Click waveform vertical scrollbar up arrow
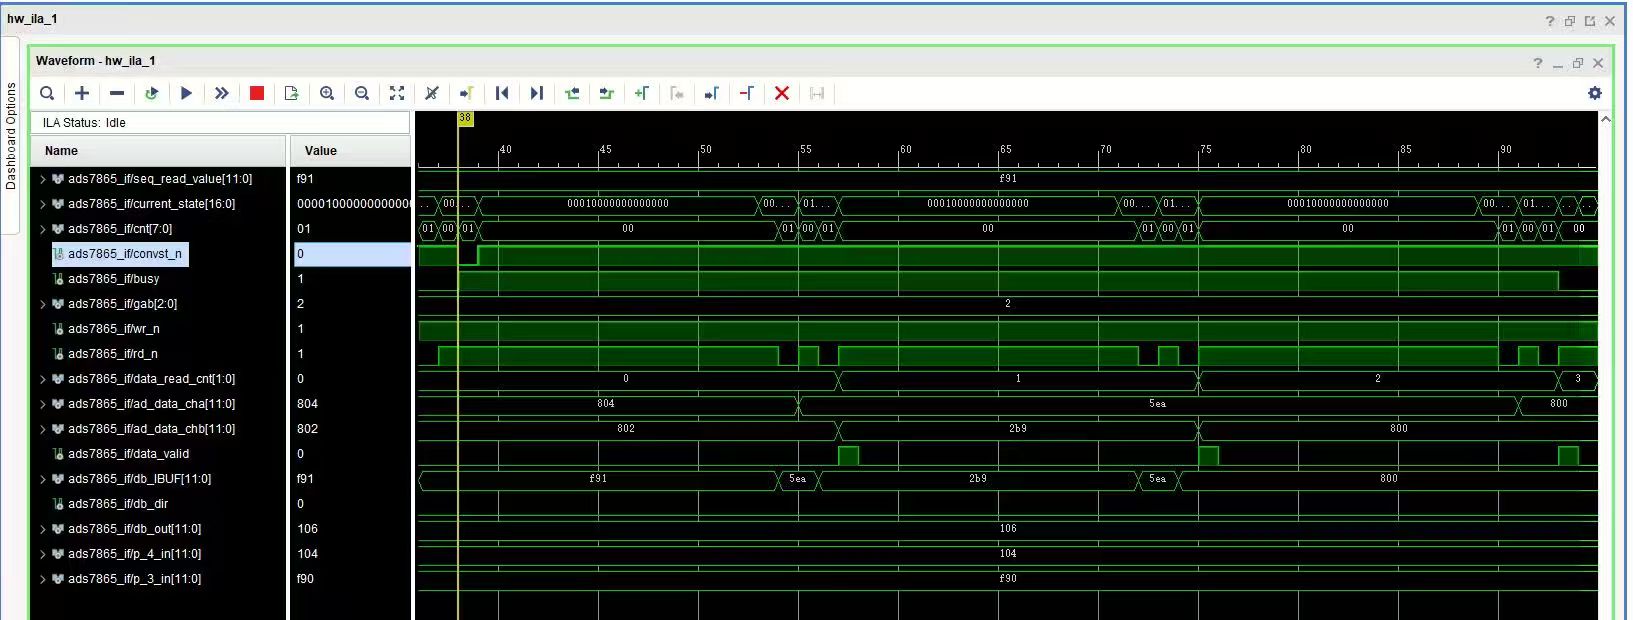Viewport: 1633px width, 620px height. 1606,119
